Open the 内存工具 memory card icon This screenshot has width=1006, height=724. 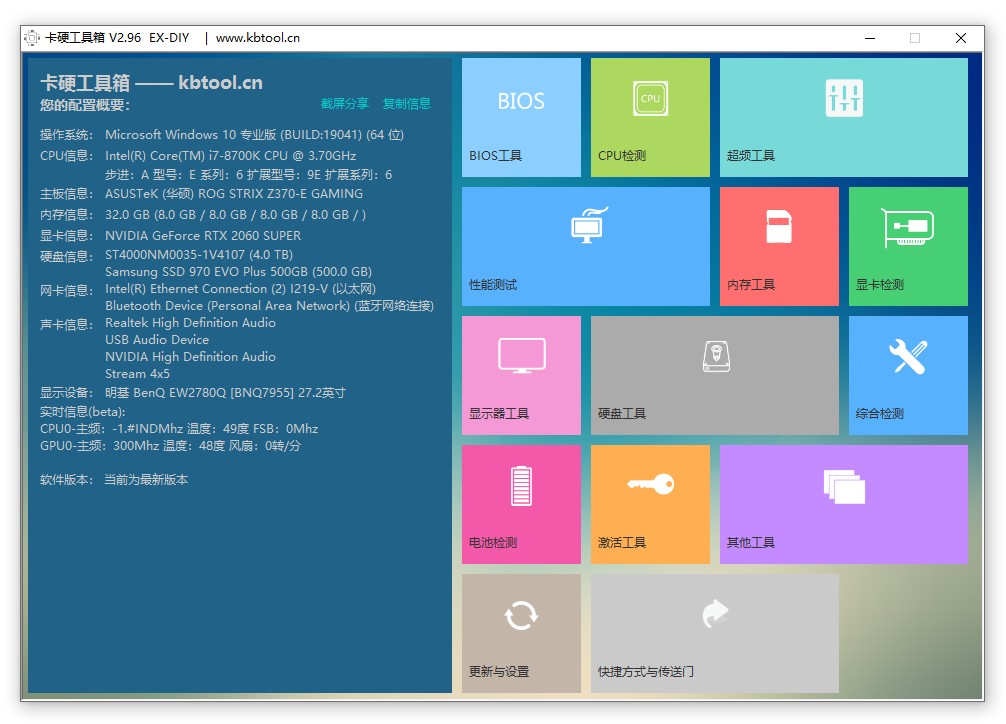[x=779, y=226]
